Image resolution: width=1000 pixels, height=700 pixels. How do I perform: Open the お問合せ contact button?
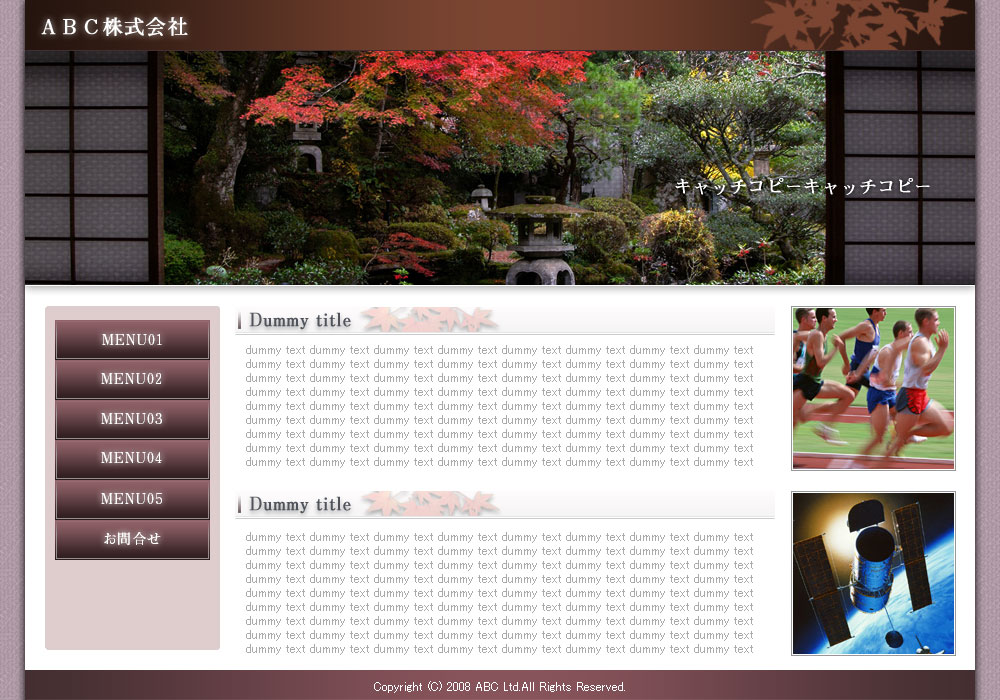point(132,539)
